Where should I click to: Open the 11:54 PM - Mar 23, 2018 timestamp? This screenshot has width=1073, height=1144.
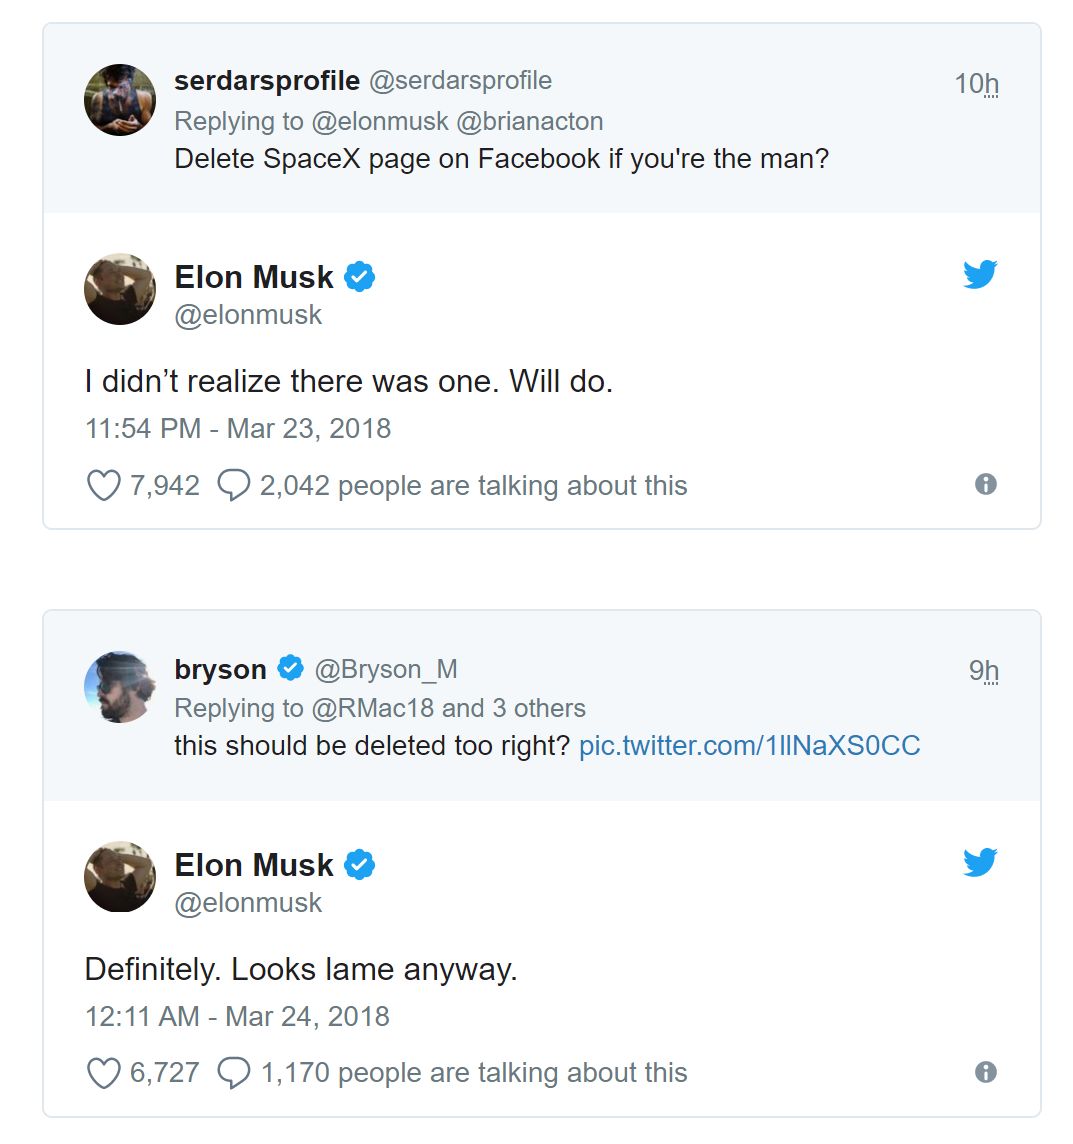pyautogui.click(x=238, y=429)
